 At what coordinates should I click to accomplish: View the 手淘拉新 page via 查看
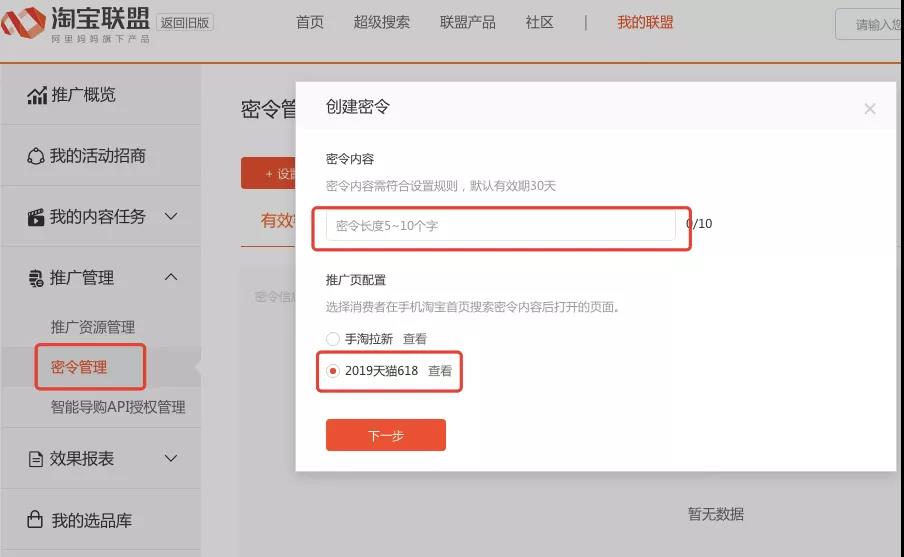pos(415,339)
